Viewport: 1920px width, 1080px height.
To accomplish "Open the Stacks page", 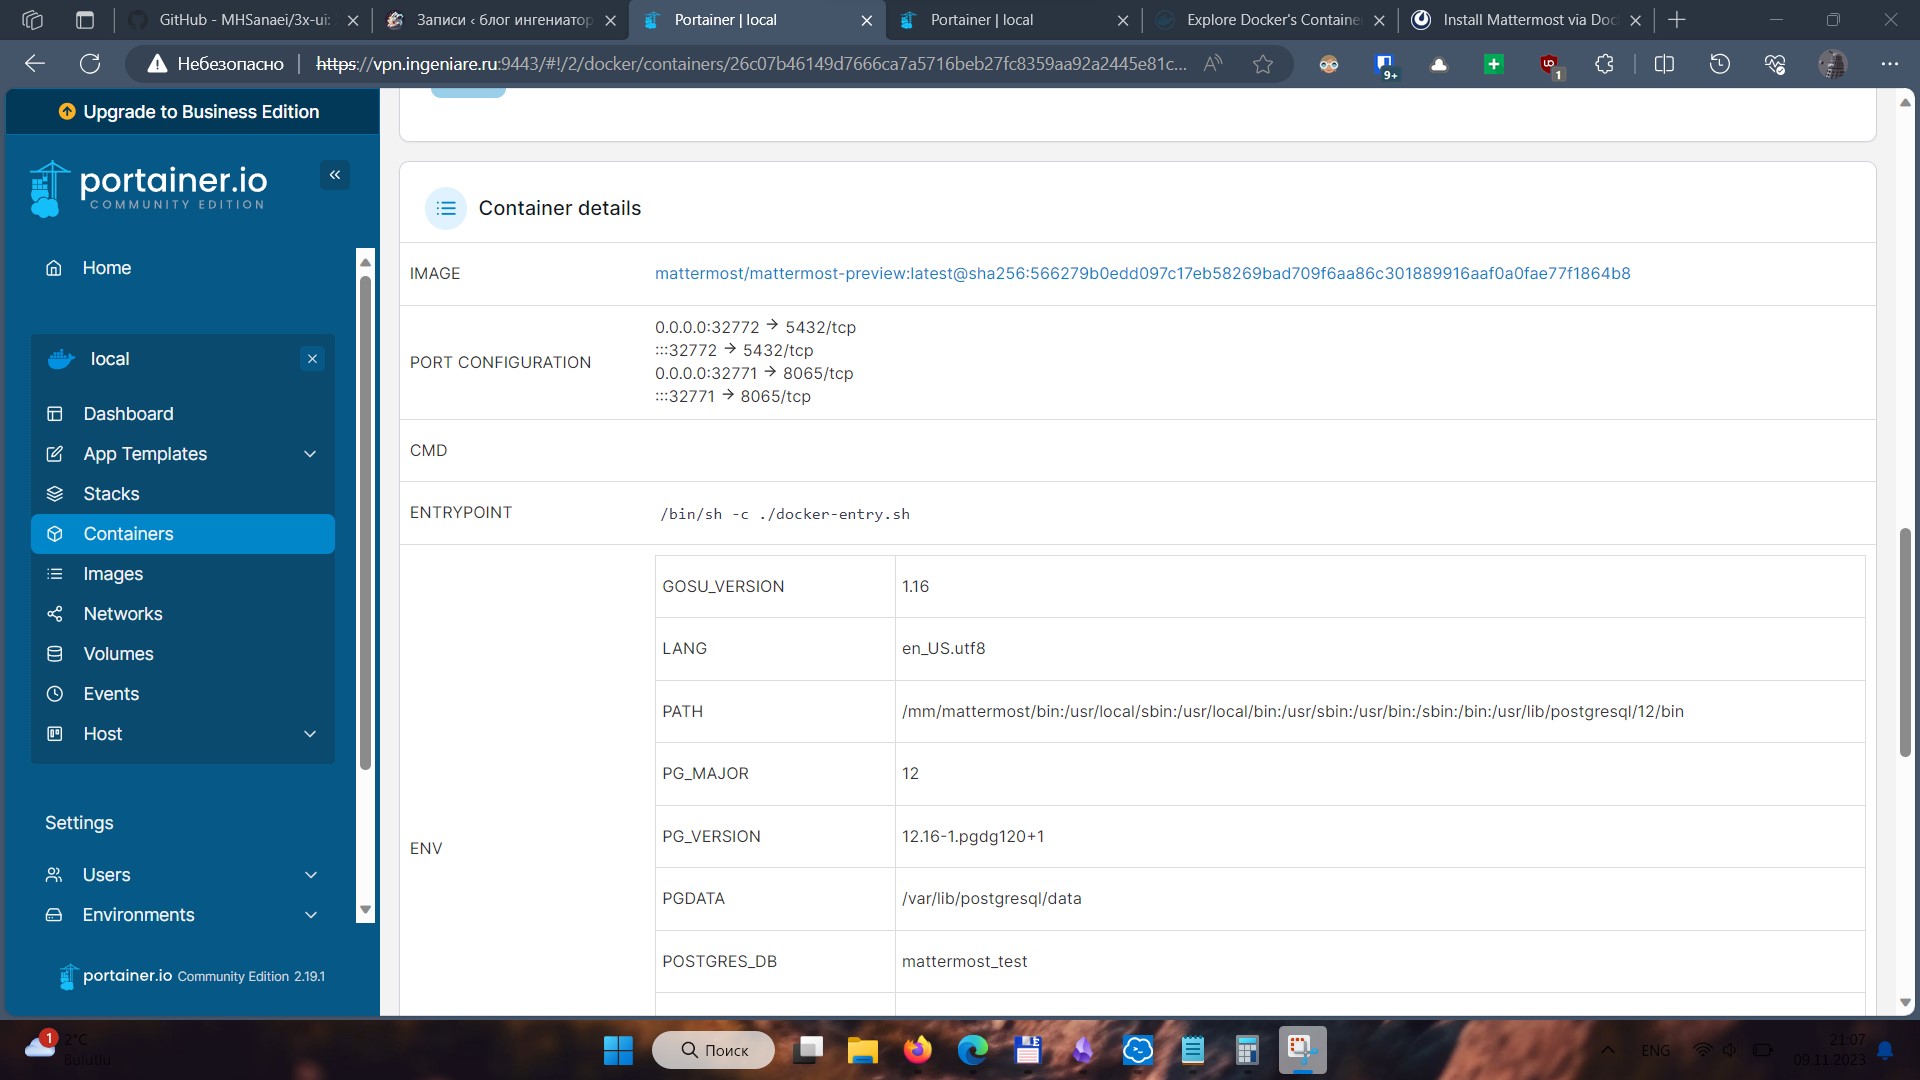I will tap(182, 494).
